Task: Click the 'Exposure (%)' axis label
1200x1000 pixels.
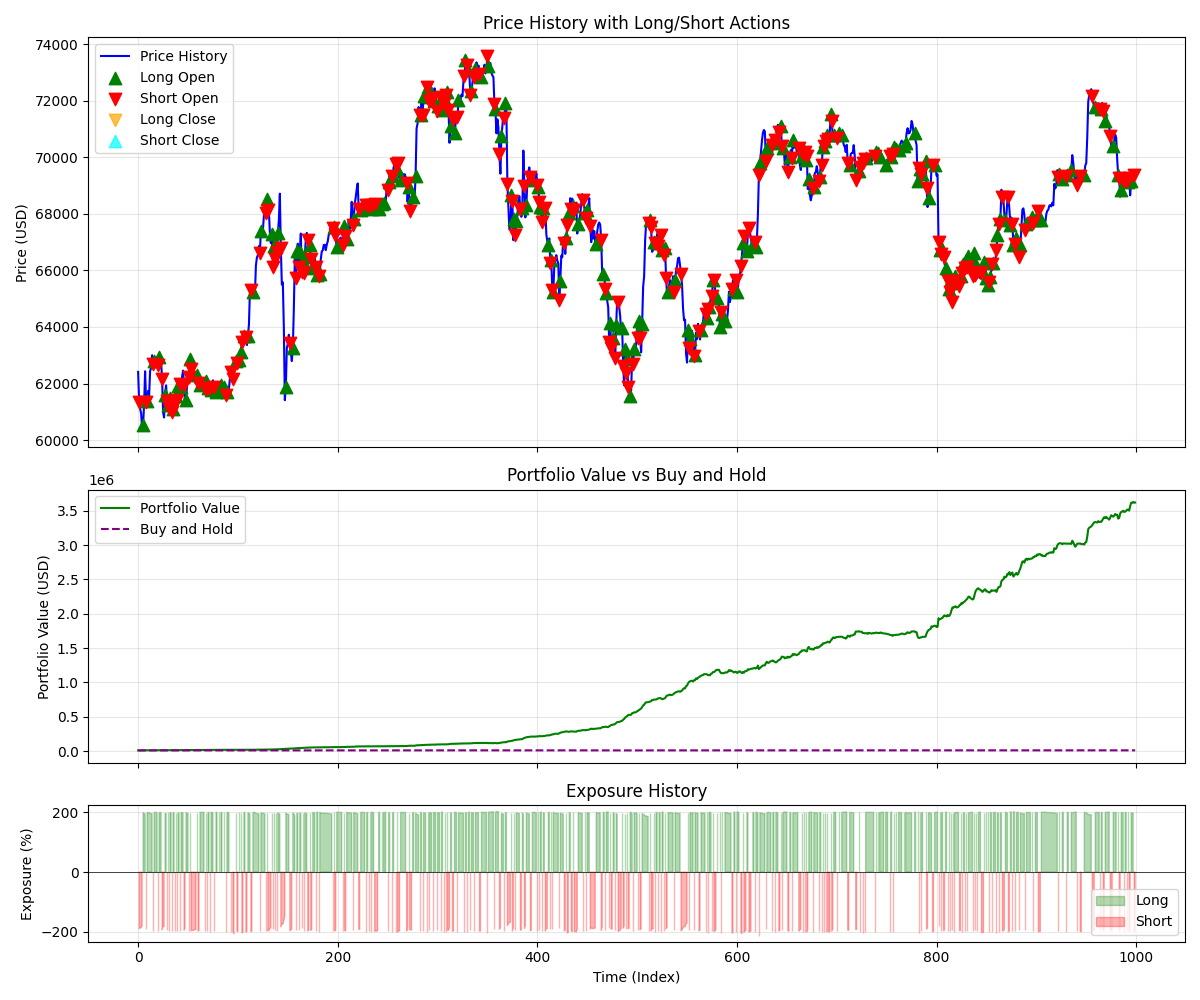Action: (27, 873)
